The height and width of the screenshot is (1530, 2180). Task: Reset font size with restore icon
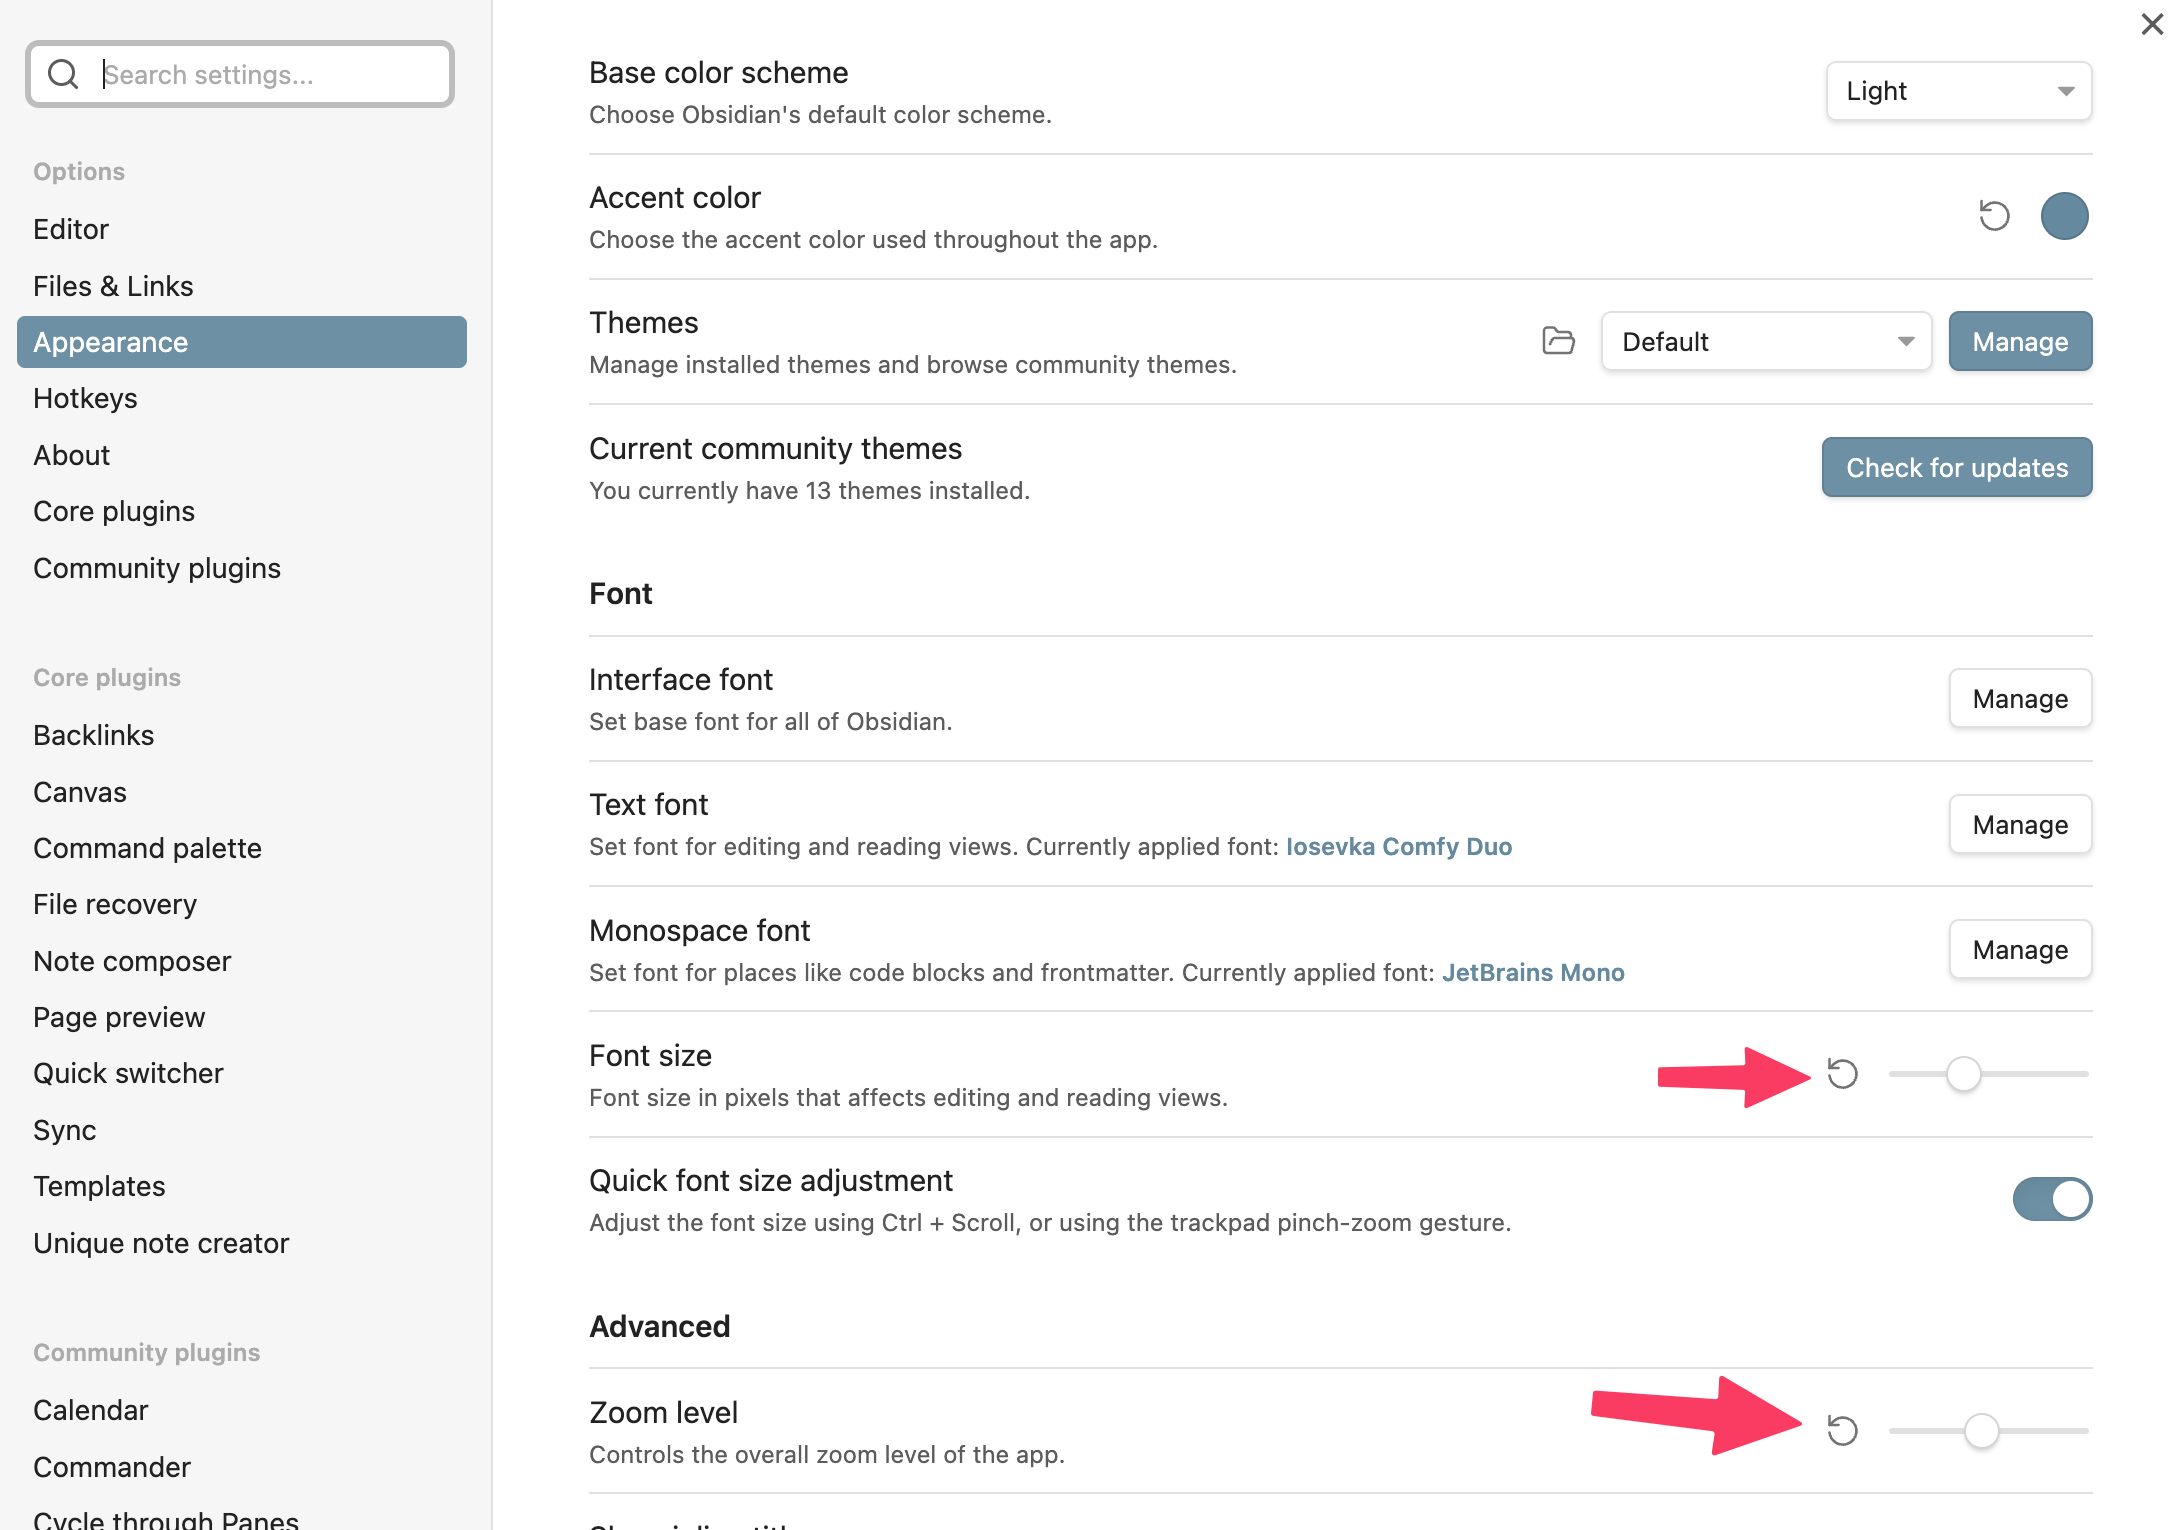click(x=1842, y=1074)
